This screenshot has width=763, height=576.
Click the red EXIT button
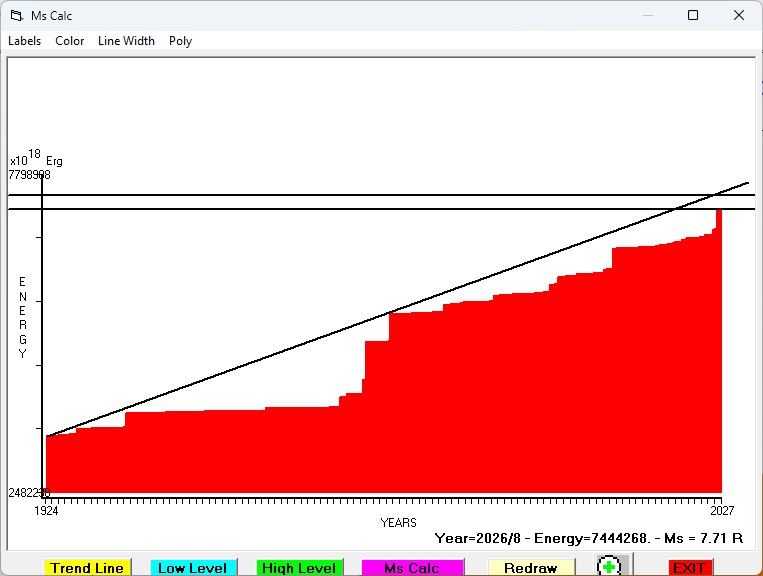click(x=690, y=568)
